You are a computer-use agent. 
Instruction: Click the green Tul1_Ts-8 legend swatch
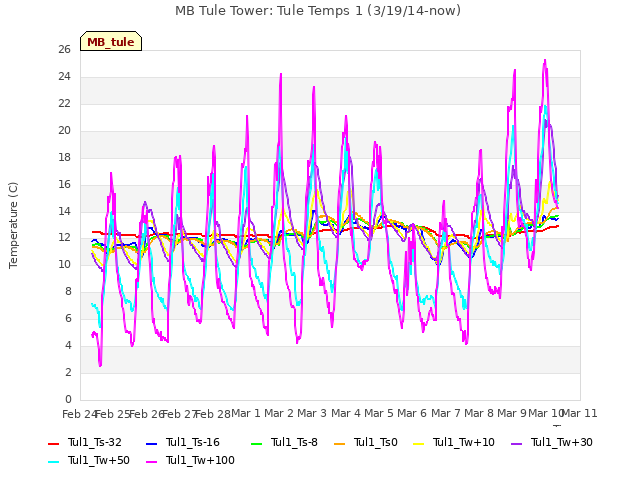(x=256, y=443)
